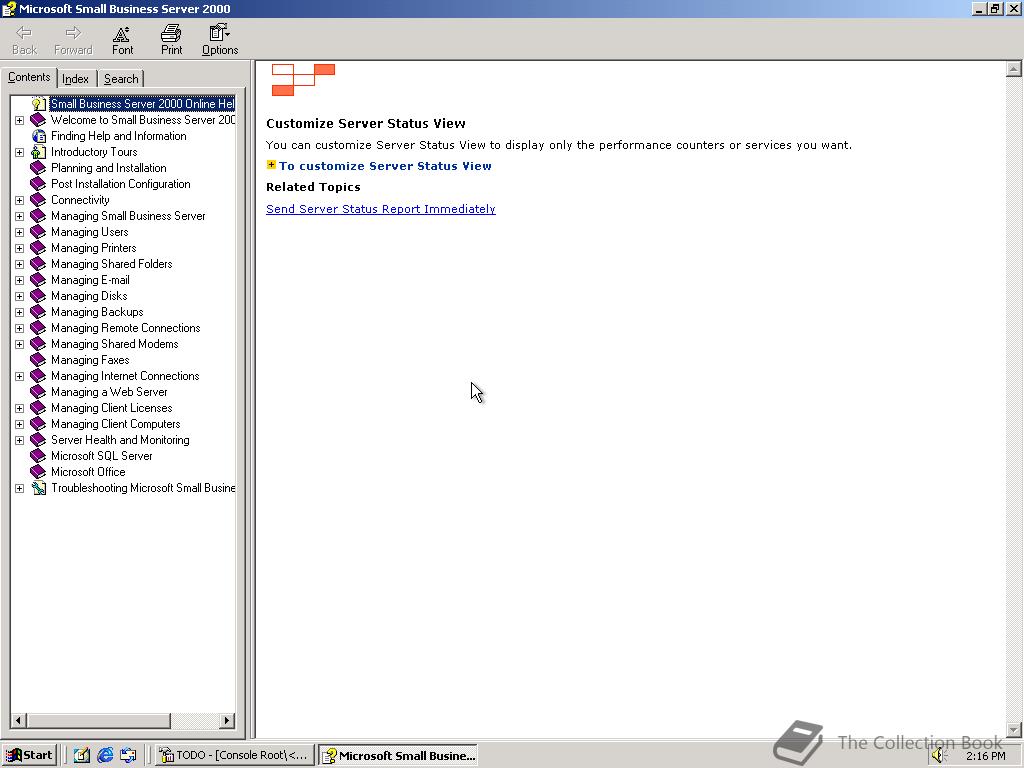This screenshot has height=768, width=1024.
Task: Launch Internet Explorer from quick launch
Action: pyautogui.click(x=105, y=756)
